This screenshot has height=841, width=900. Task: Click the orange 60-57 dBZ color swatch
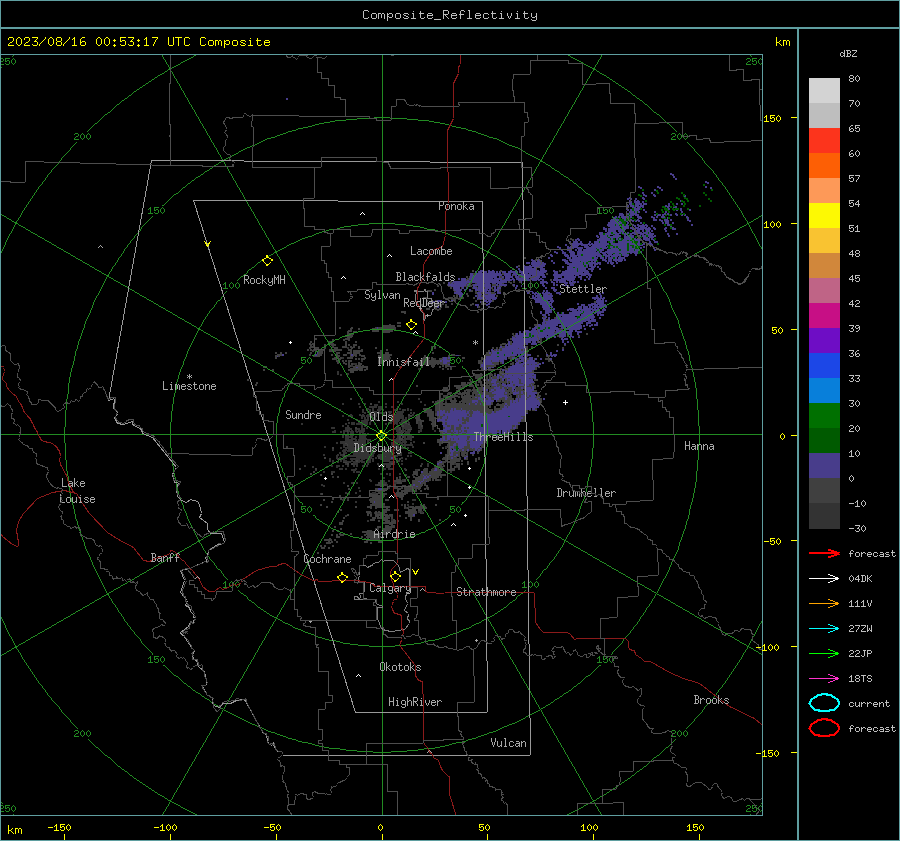click(x=824, y=166)
